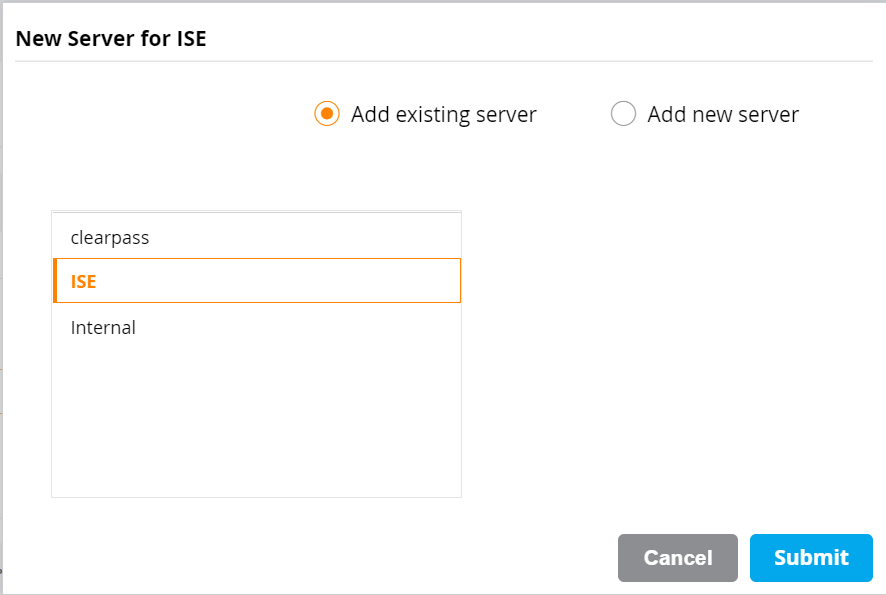Viewport: 886px width, 595px height.
Task: Confirm the server selection with Submit
Action: tap(810, 557)
